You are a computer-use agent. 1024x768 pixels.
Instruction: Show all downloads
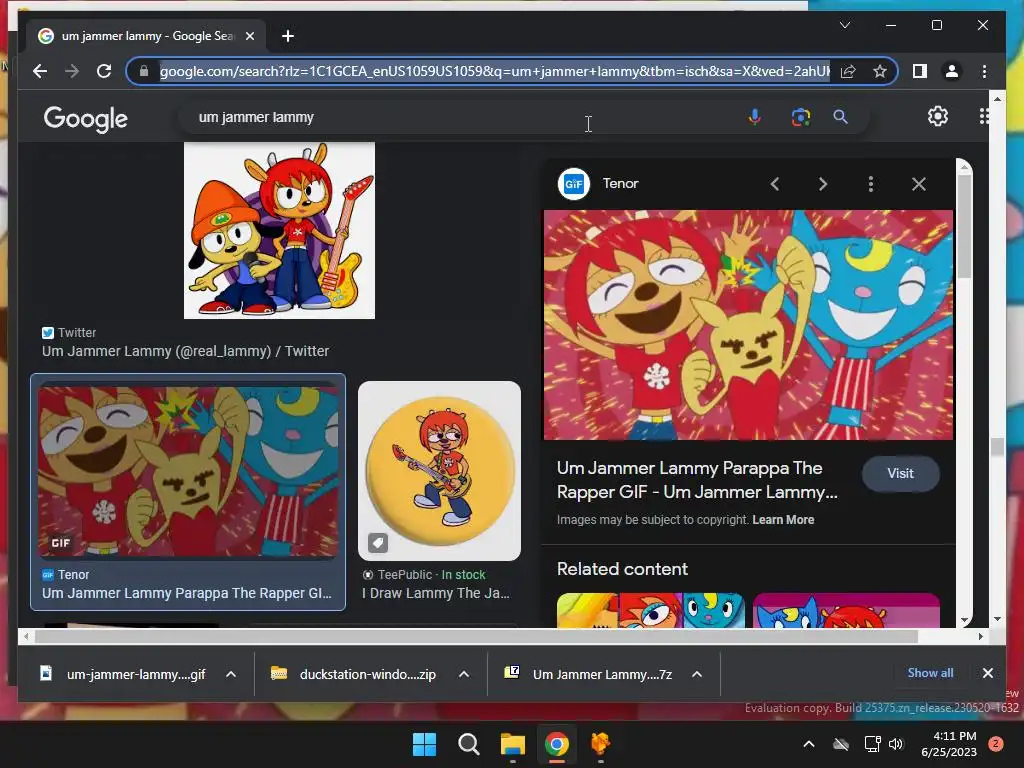tap(930, 673)
